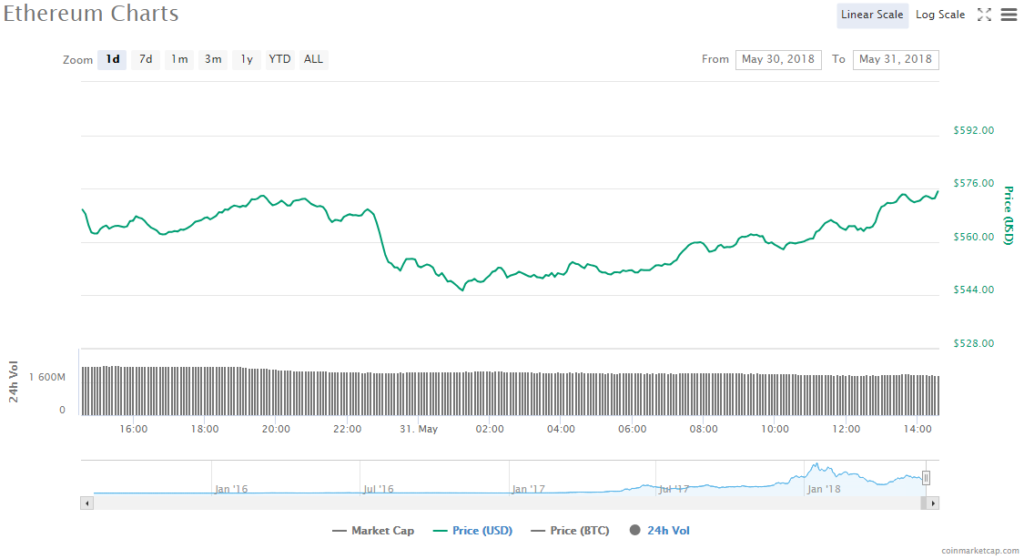Click the scrollbar left arrow
The image size is (1024, 559).
pos(87,503)
